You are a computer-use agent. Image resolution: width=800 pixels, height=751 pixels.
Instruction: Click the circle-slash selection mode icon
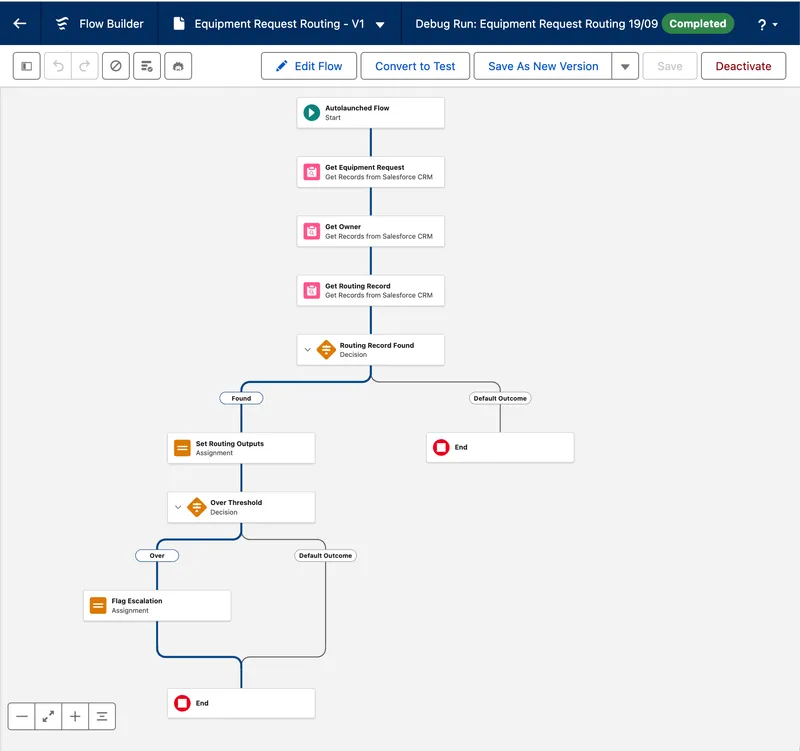pyautogui.click(x=116, y=66)
